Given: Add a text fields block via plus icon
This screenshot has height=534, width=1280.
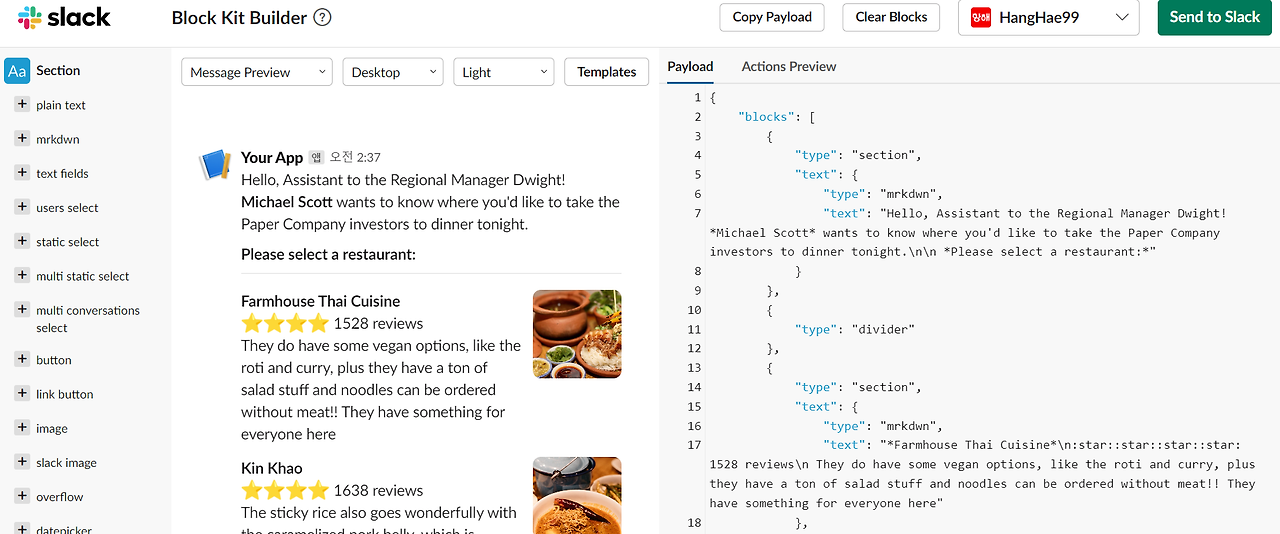Looking at the screenshot, I should tap(21, 172).
